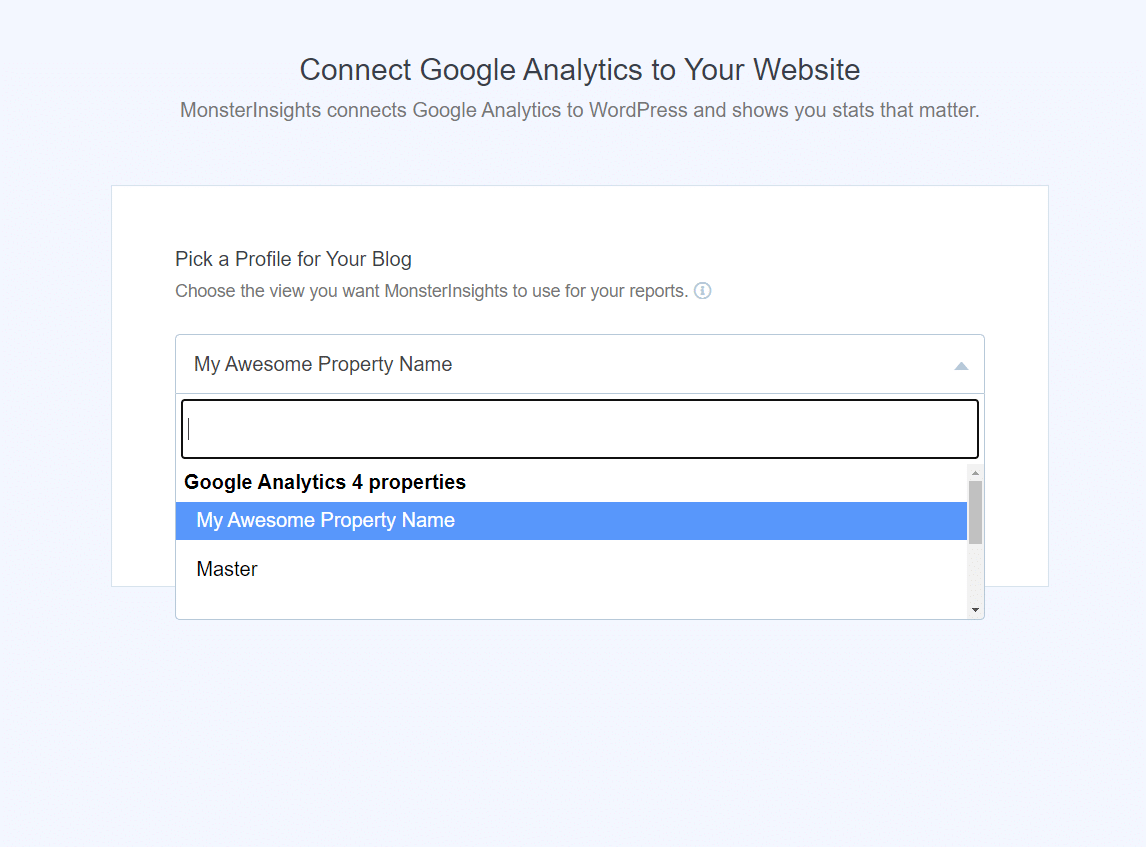
Task: Click the gray scrollbar thumb in the options list
Action: click(x=975, y=511)
